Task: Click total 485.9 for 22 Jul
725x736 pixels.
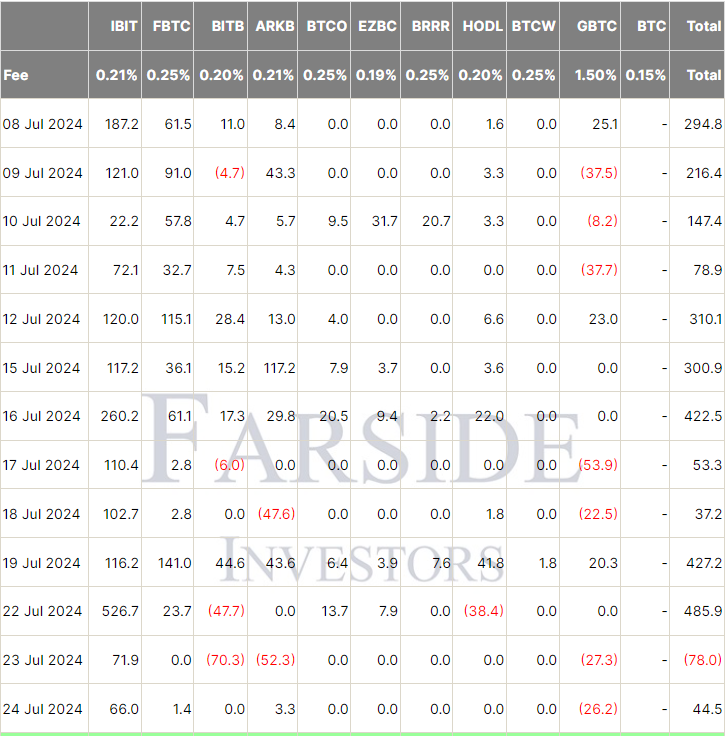Action: click(703, 611)
